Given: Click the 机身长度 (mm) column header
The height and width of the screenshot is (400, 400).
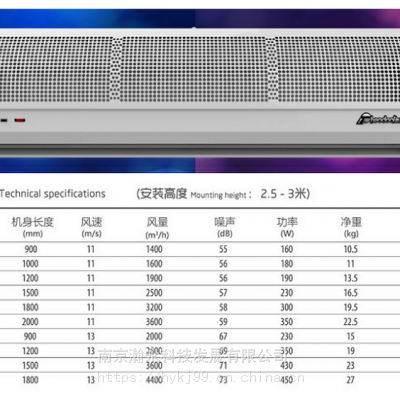Looking at the screenshot, I should pyautogui.click(x=33, y=227).
